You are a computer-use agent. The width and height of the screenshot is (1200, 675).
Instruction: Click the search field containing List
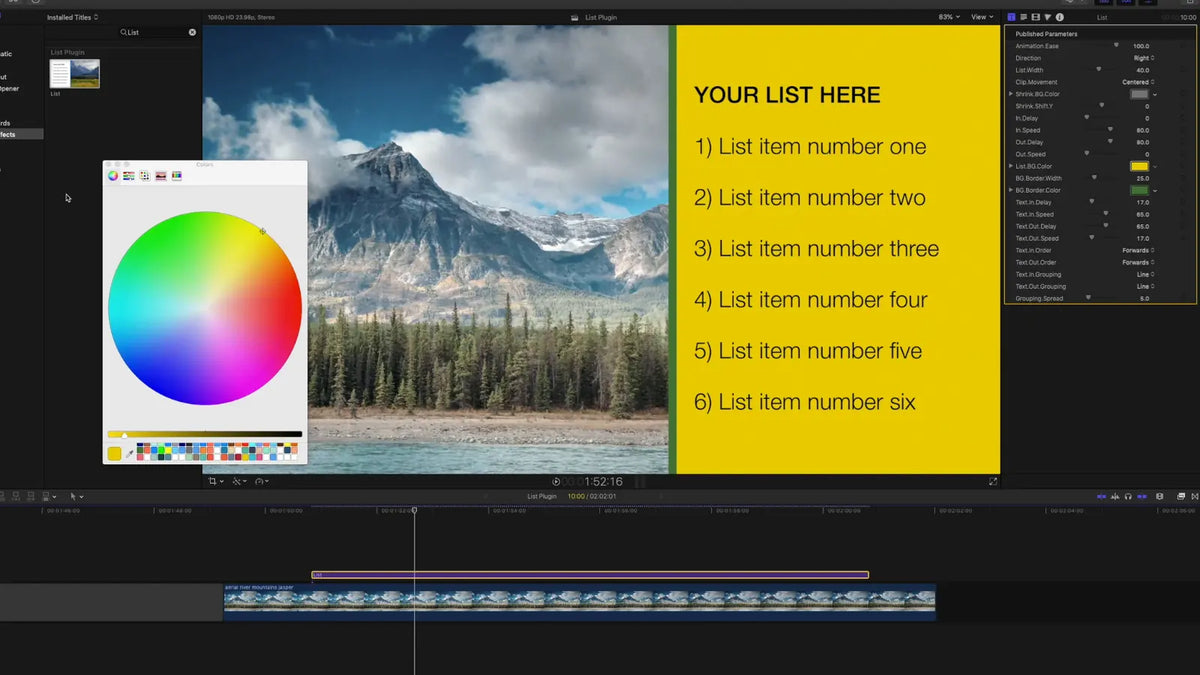pyautogui.click(x=157, y=32)
